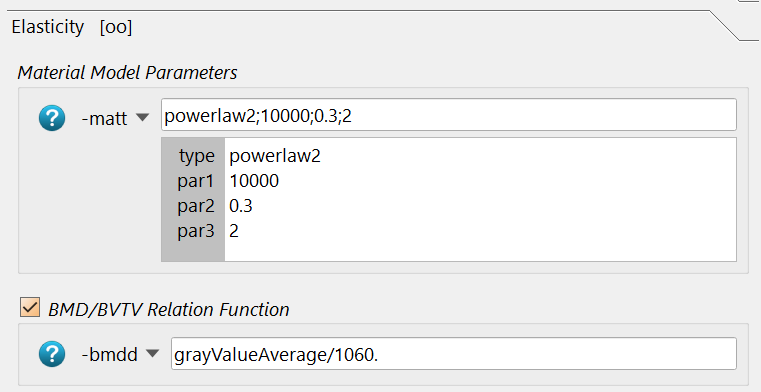Expand the -bmdd dropdown arrow
This screenshot has height=392, width=761.
tap(152, 354)
